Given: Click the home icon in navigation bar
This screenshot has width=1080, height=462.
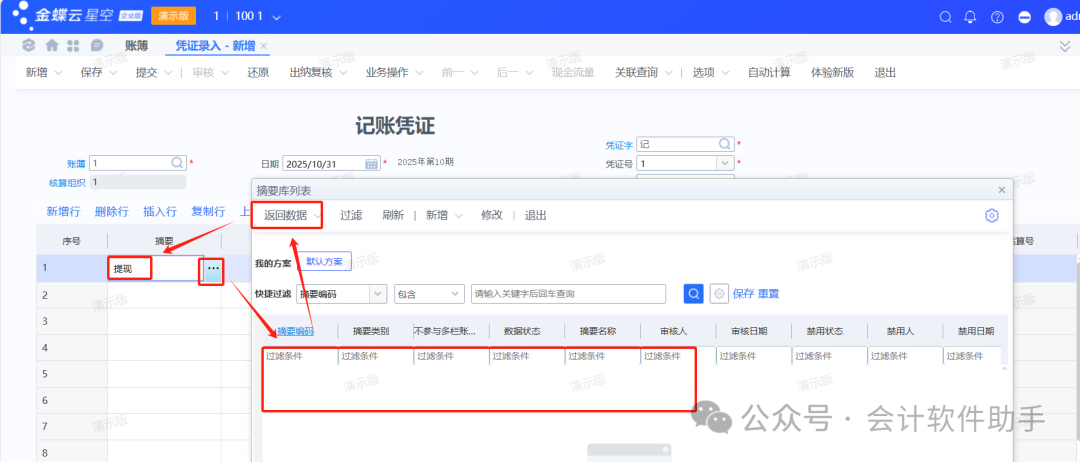Looking at the screenshot, I should pos(51,46).
